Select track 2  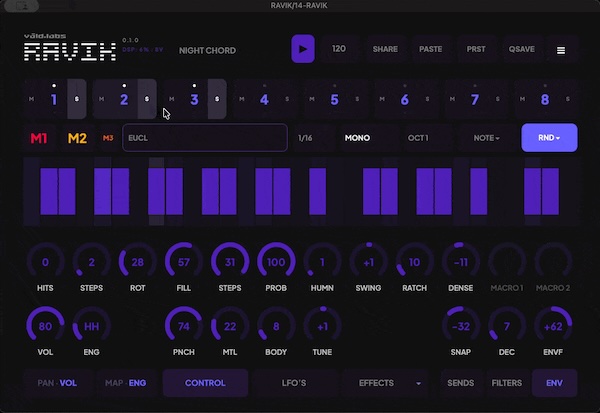tap(124, 100)
